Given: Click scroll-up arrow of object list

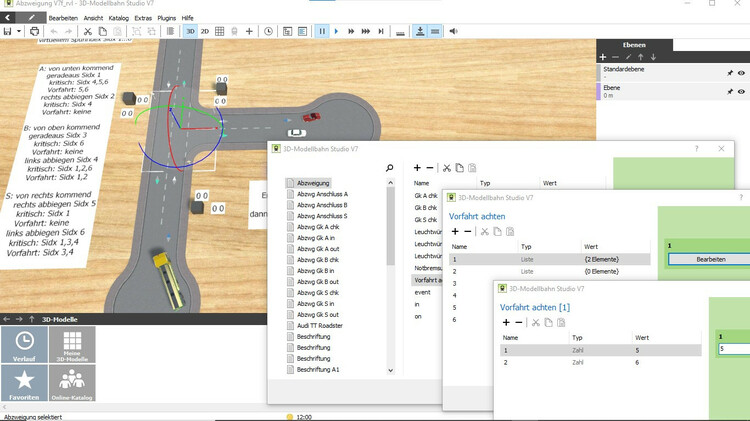Looking at the screenshot, I should coord(390,183).
